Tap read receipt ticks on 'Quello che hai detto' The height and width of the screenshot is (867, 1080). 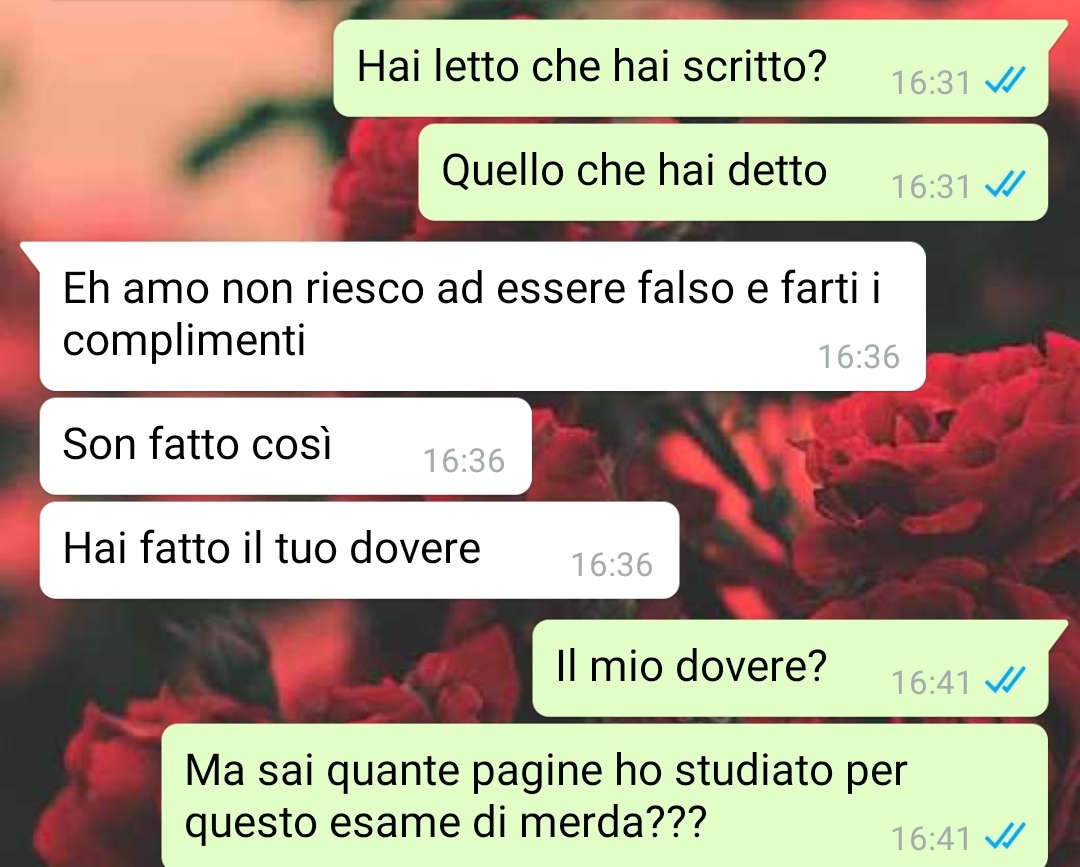[x=1005, y=185]
